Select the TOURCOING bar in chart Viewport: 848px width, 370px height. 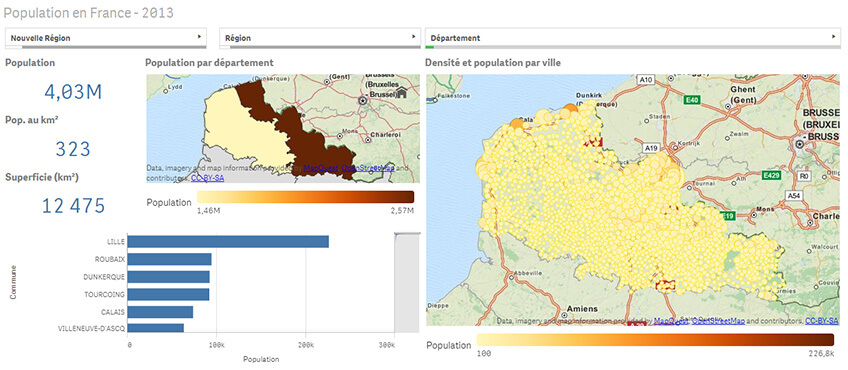point(169,294)
